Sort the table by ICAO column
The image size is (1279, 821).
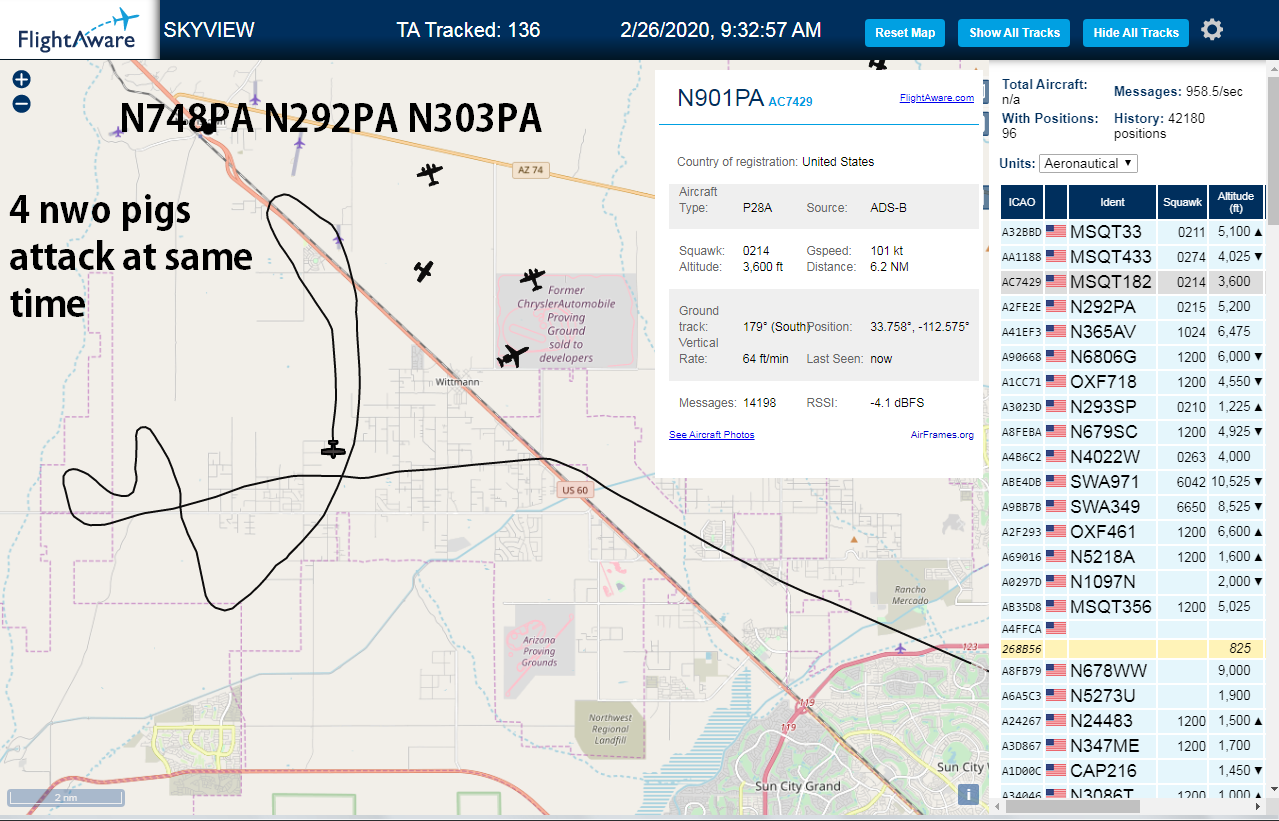1022,202
